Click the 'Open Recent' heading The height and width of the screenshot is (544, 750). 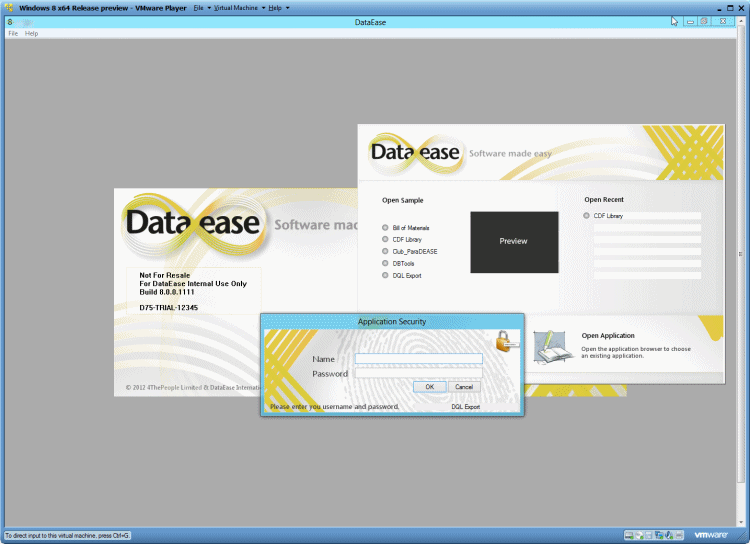(604, 200)
